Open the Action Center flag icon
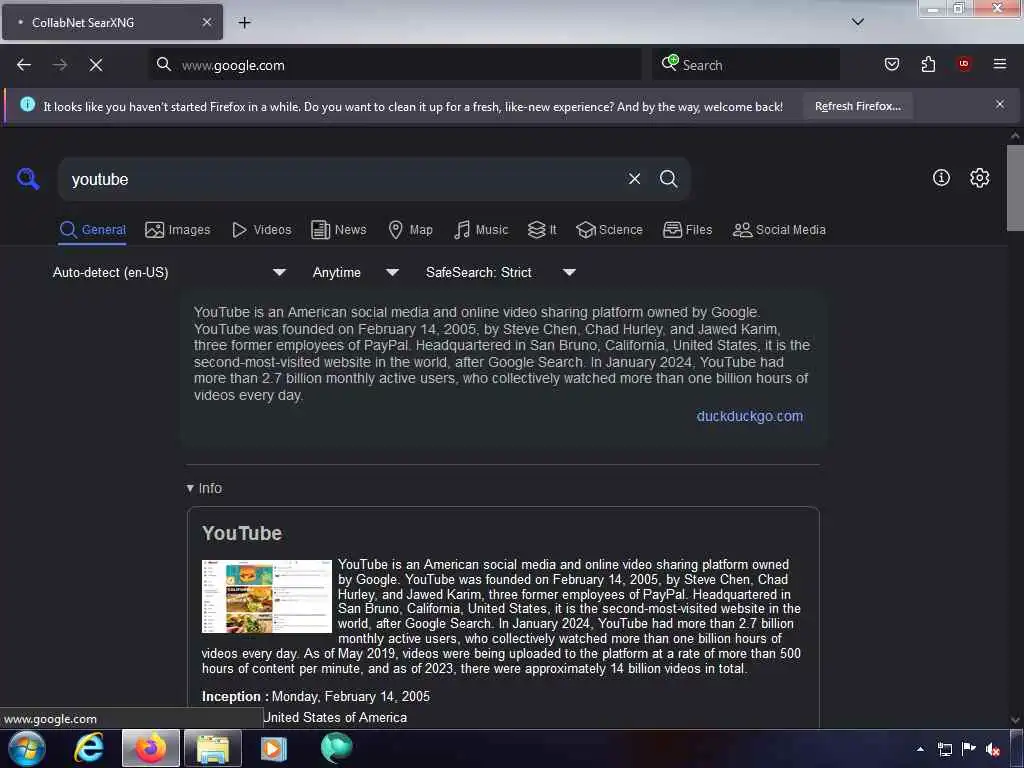1024x768 pixels. (968, 749)
